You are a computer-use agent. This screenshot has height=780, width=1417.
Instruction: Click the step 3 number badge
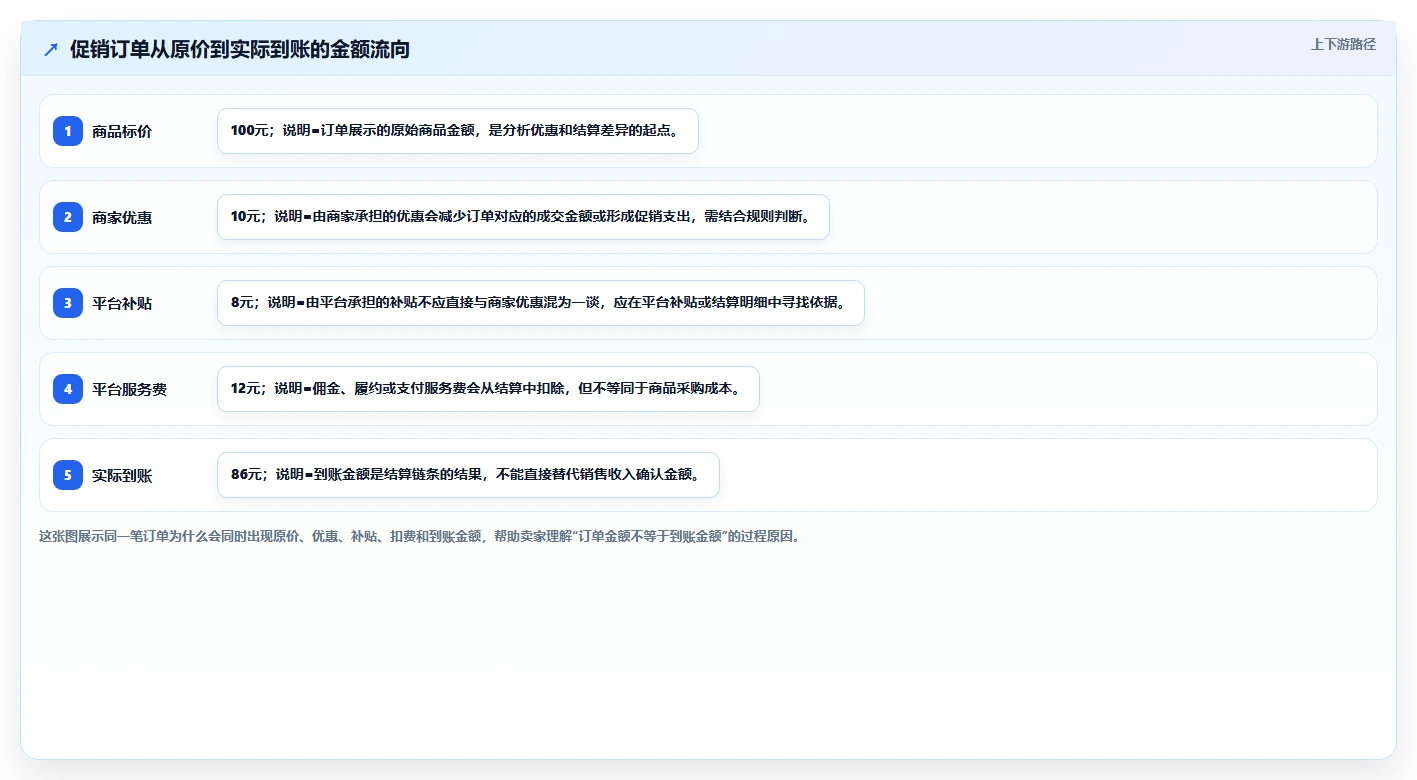(68, 303)
